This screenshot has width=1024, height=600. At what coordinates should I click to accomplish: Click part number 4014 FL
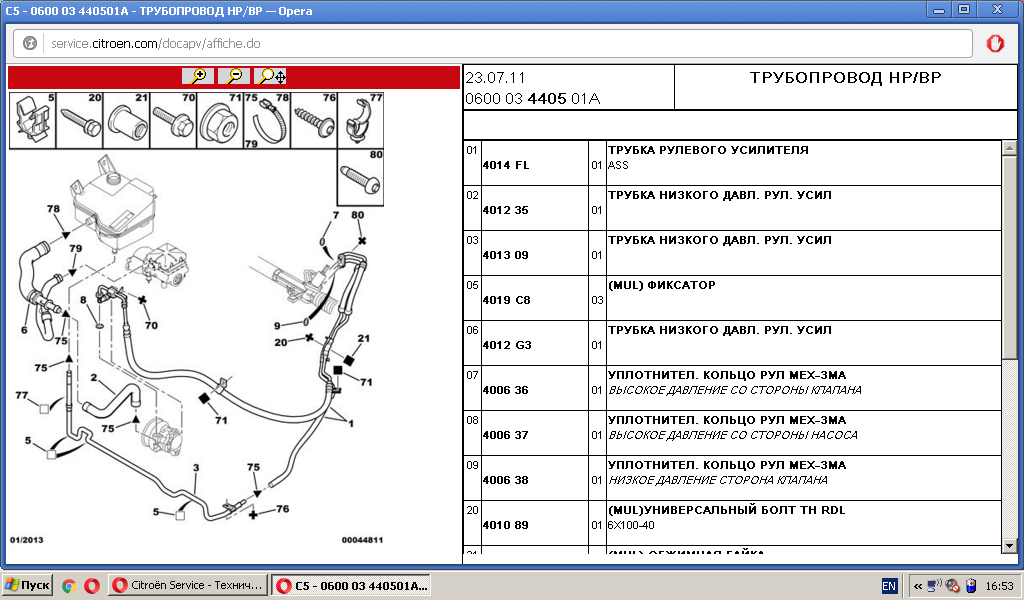506,165
